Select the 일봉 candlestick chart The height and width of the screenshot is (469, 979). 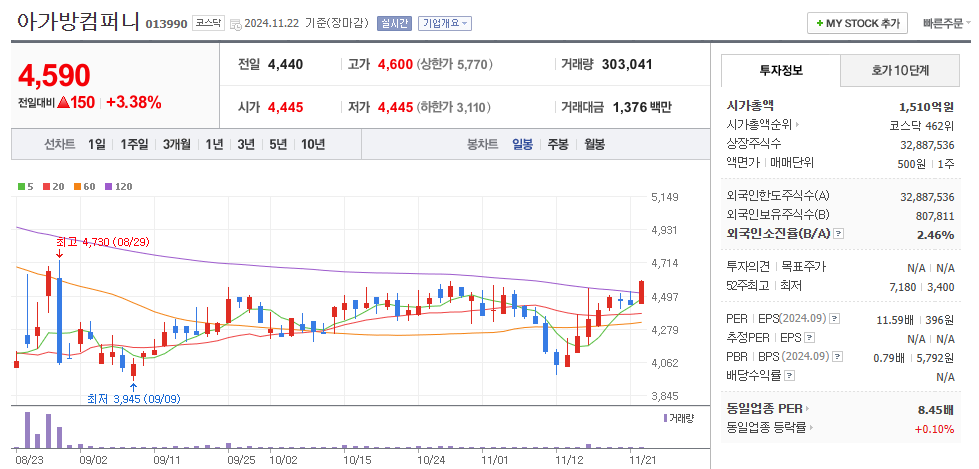tap(523, 145)
